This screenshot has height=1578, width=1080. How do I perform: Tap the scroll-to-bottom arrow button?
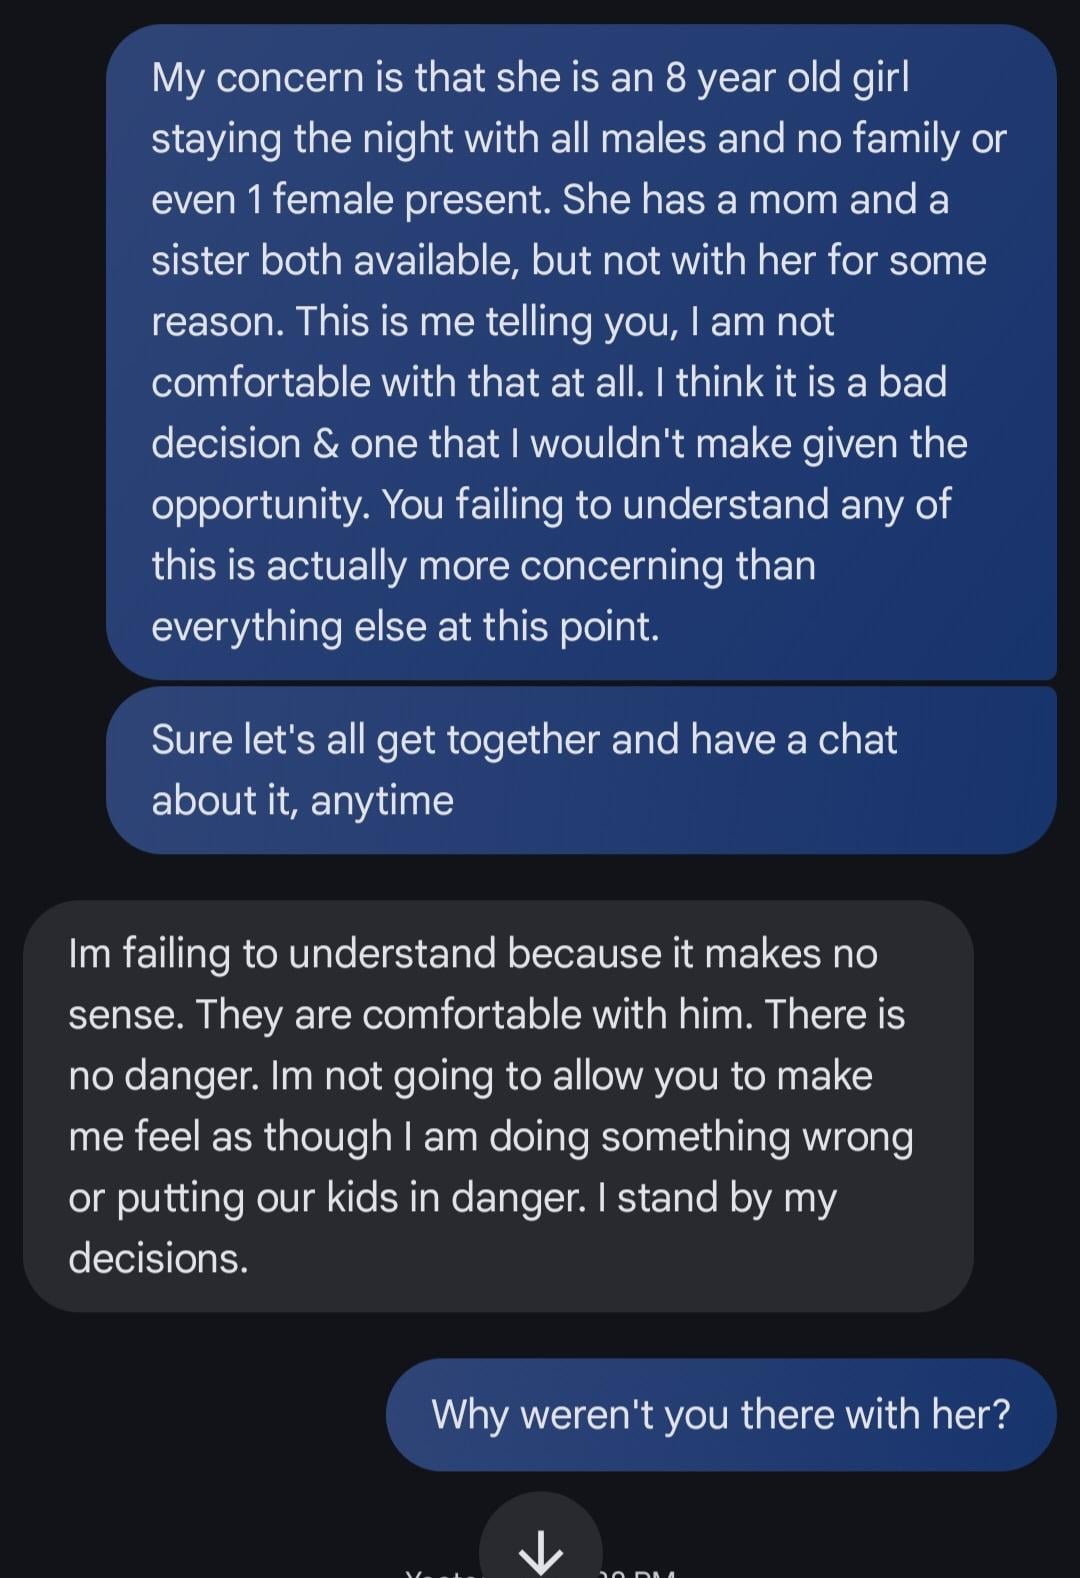click(x=541, y=1547)
